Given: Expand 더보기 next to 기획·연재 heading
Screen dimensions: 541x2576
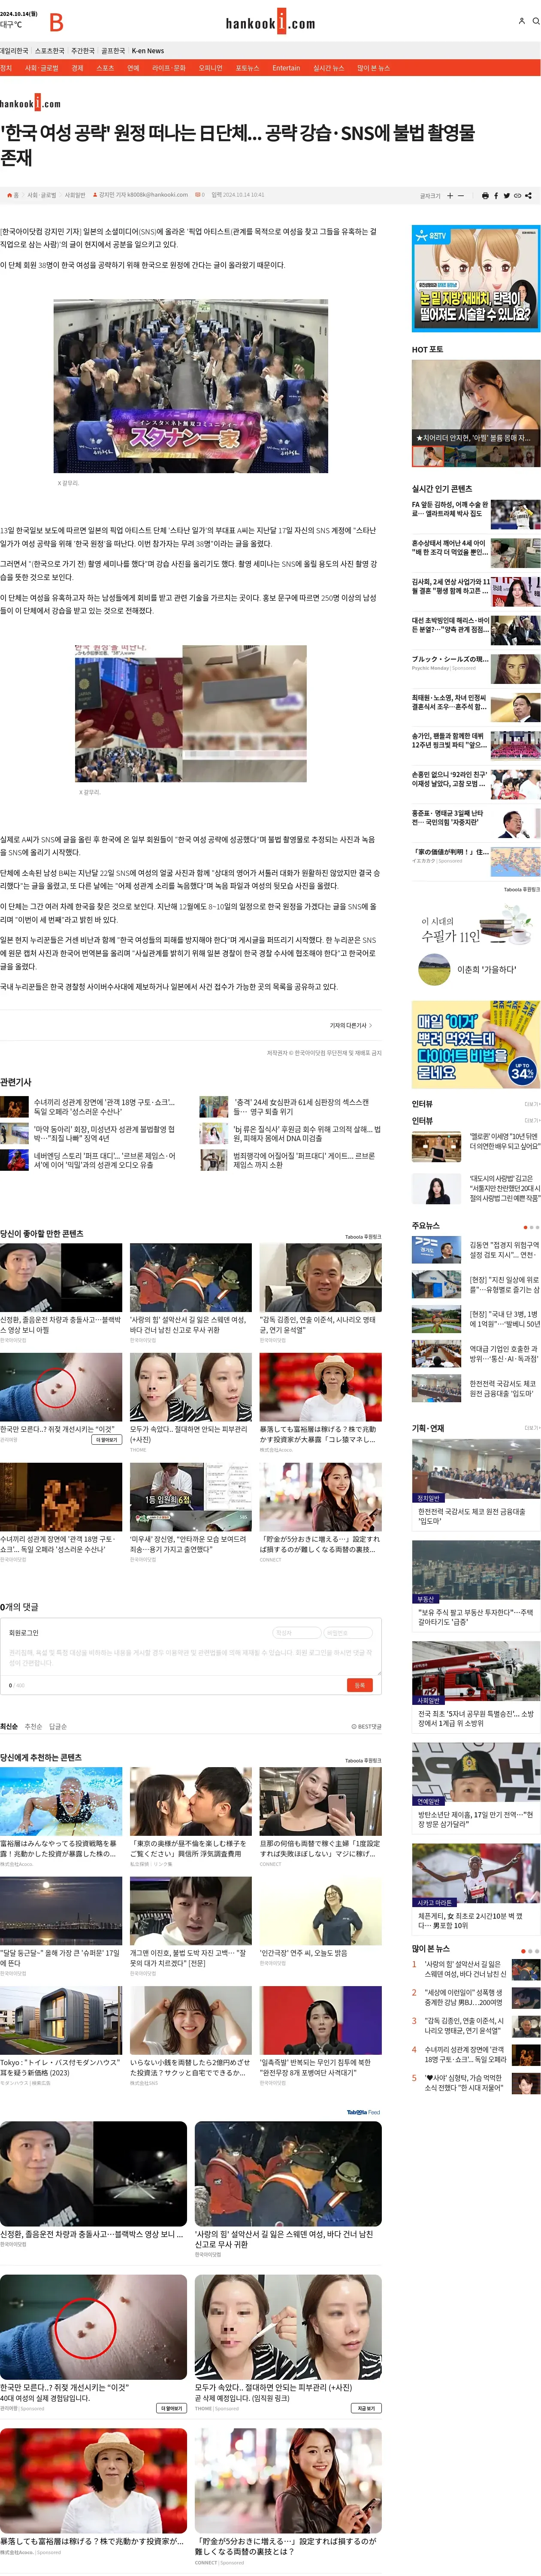Looking at the screenshot, I should 532,1428.
